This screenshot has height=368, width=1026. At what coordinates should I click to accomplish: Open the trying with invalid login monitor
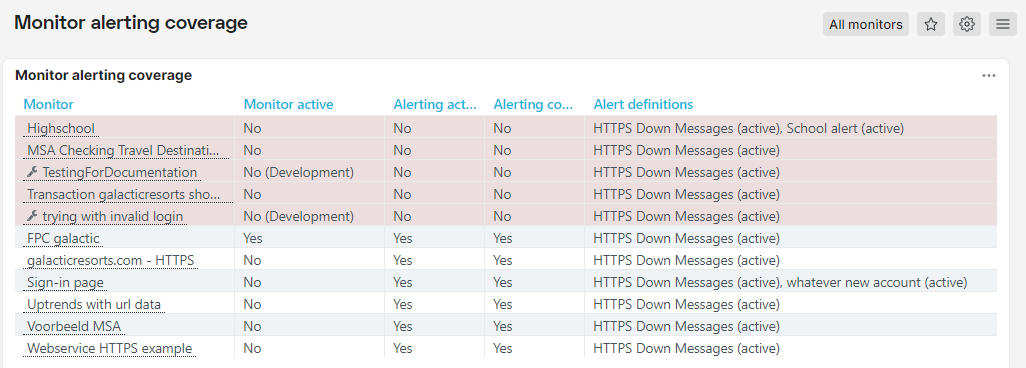tap(113, 216)
